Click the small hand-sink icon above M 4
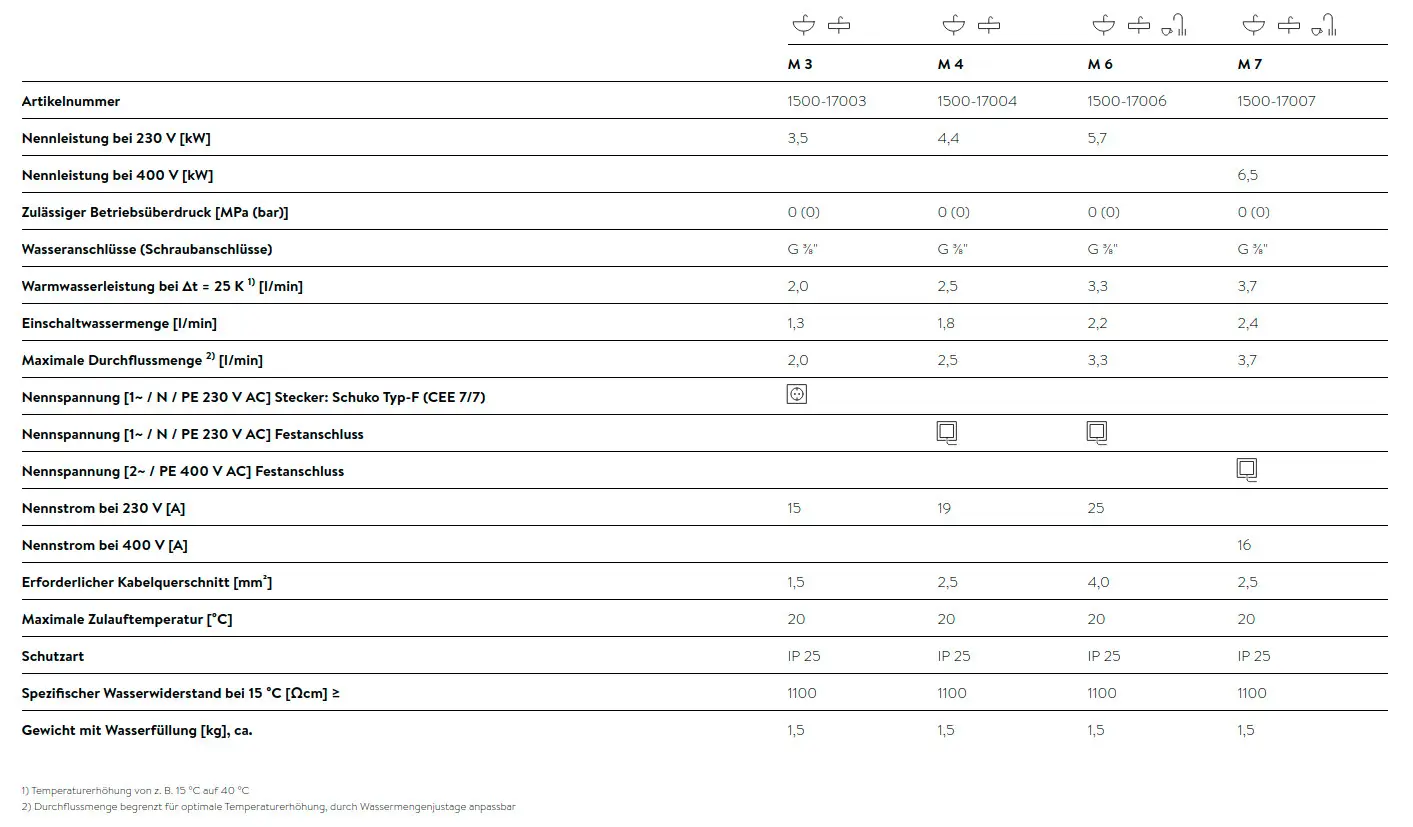This screenshot has width=1413, height=827. tap(989, 25)
